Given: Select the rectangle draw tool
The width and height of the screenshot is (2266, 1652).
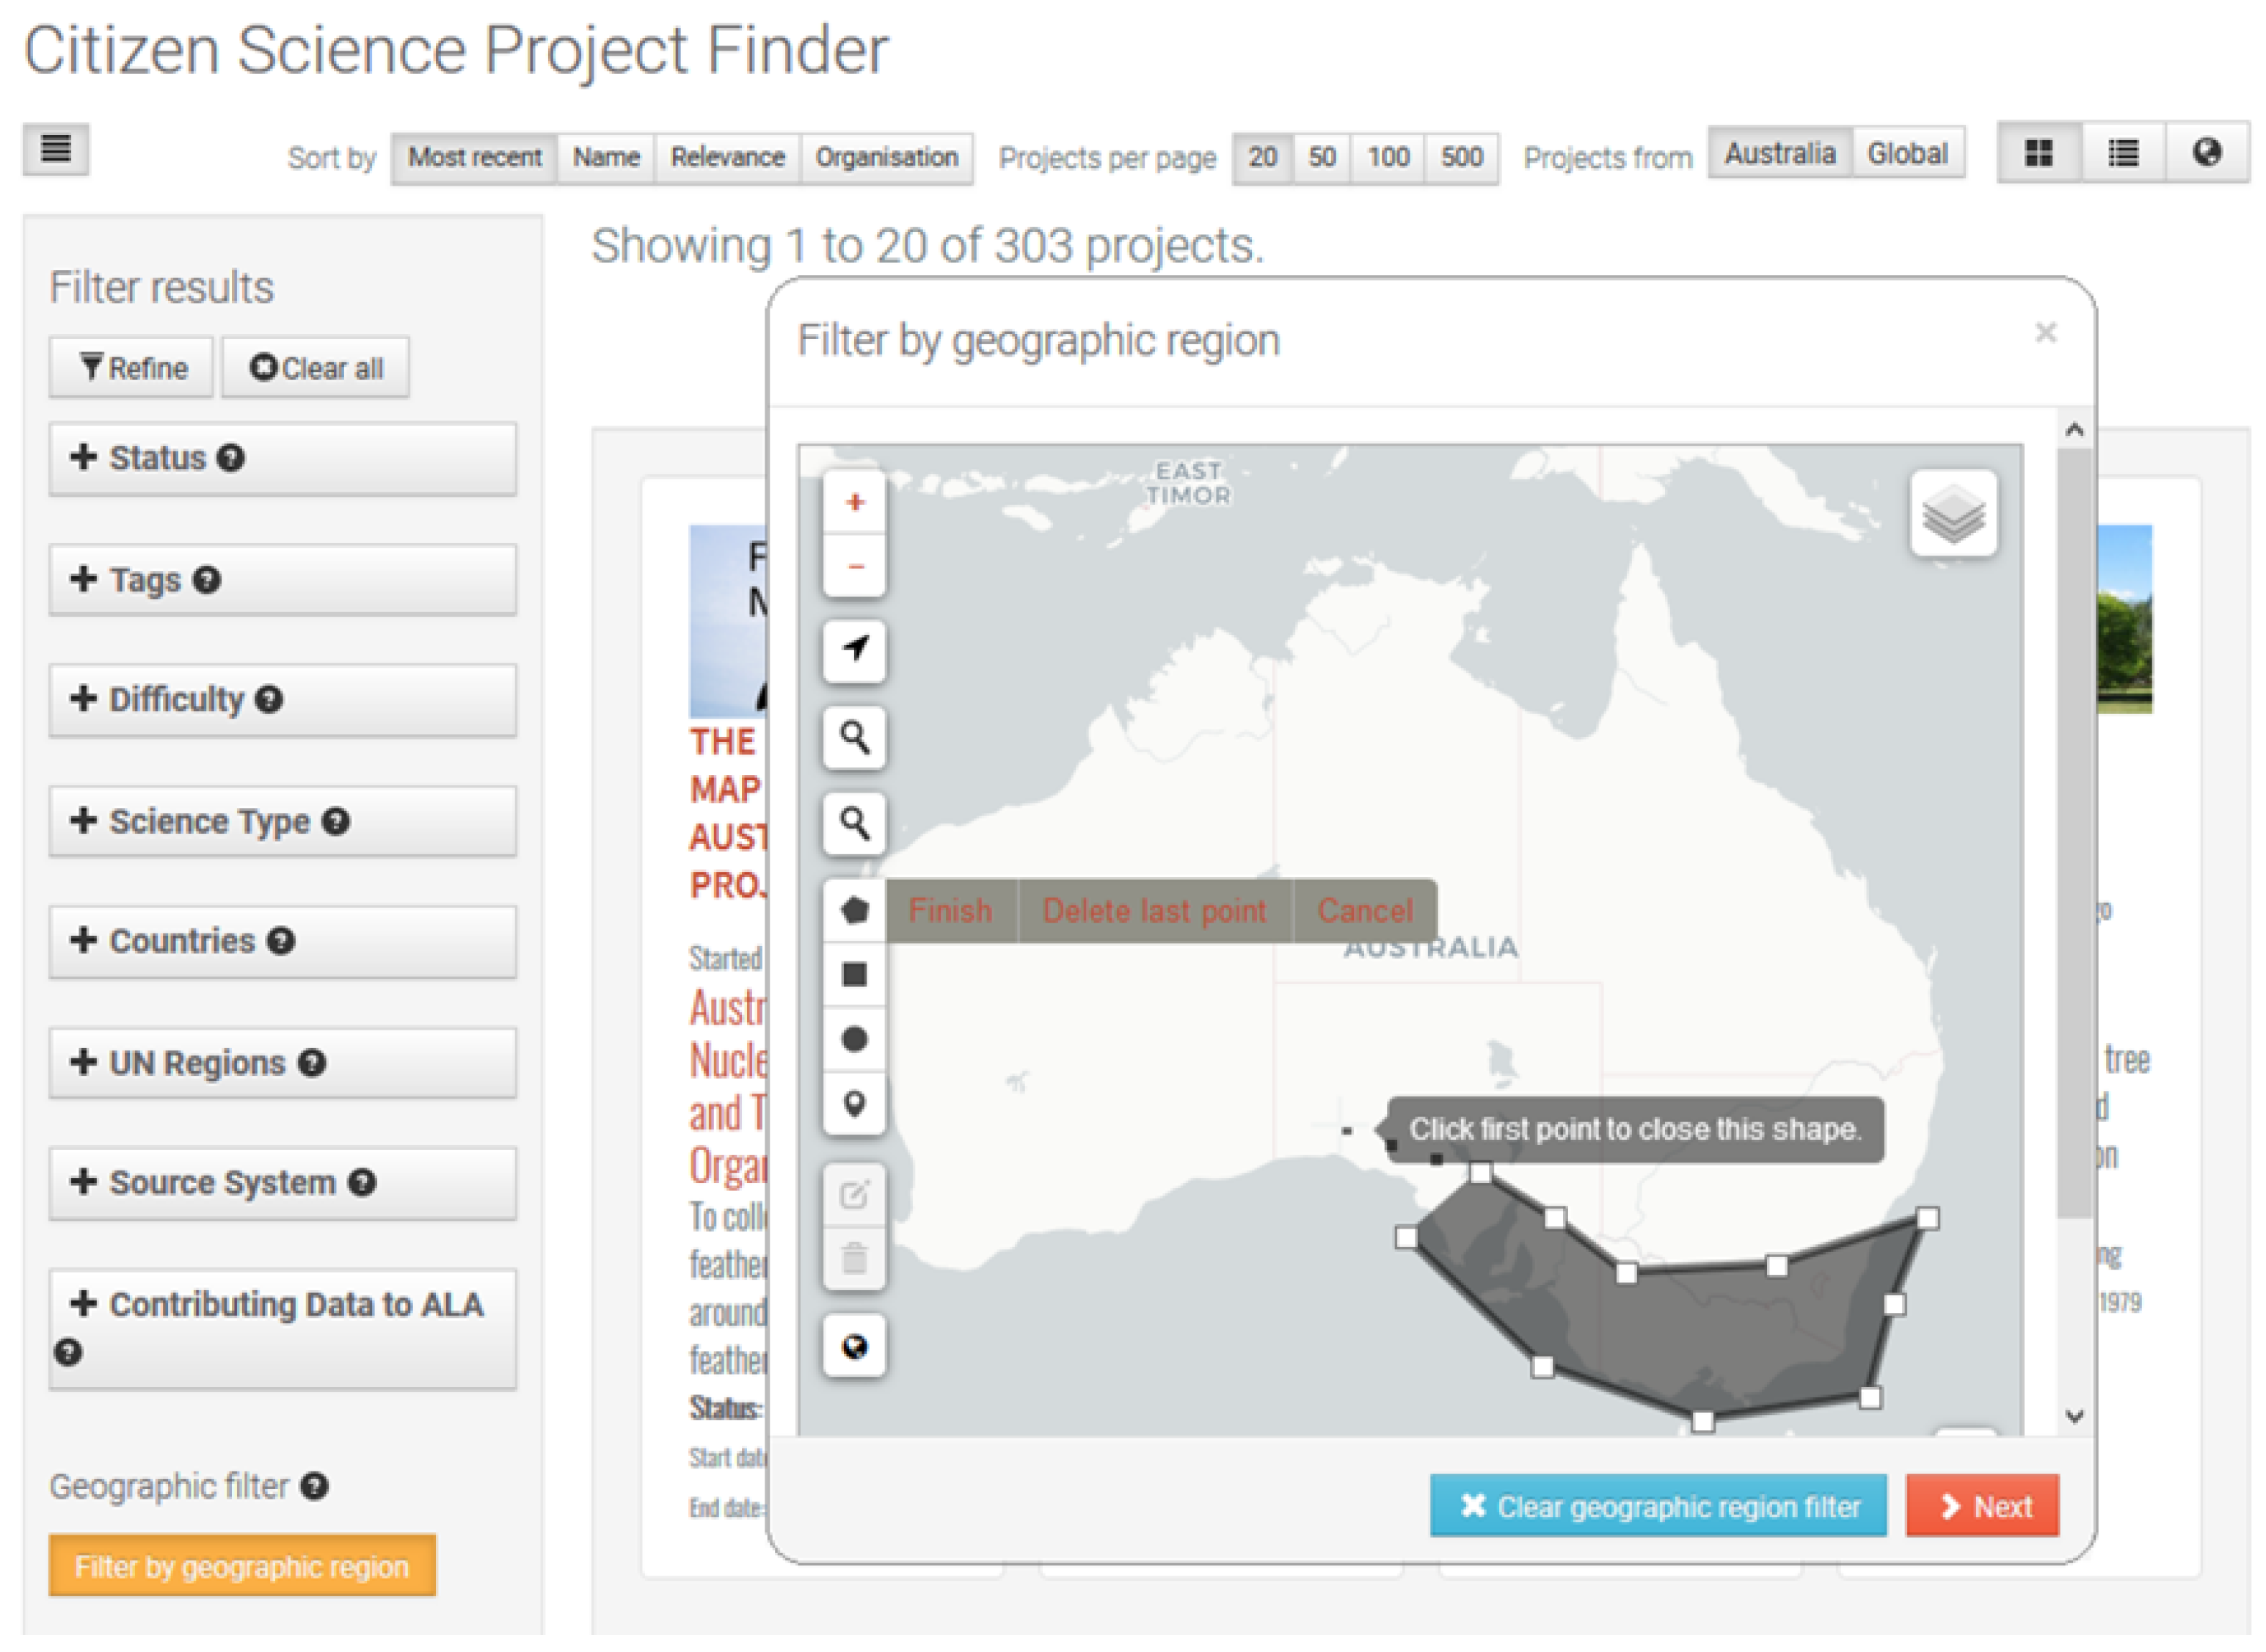Looking at the screenshot, I should click(854, 975).
